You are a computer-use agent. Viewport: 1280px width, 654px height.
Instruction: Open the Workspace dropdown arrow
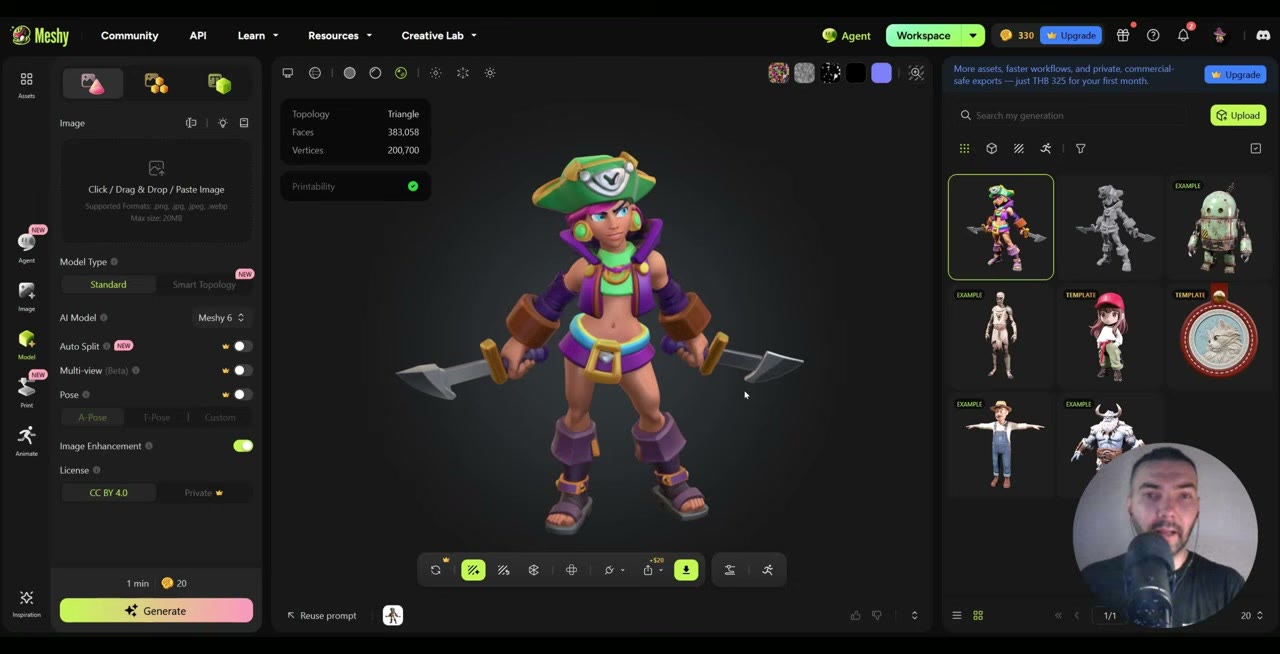(973, 35)
